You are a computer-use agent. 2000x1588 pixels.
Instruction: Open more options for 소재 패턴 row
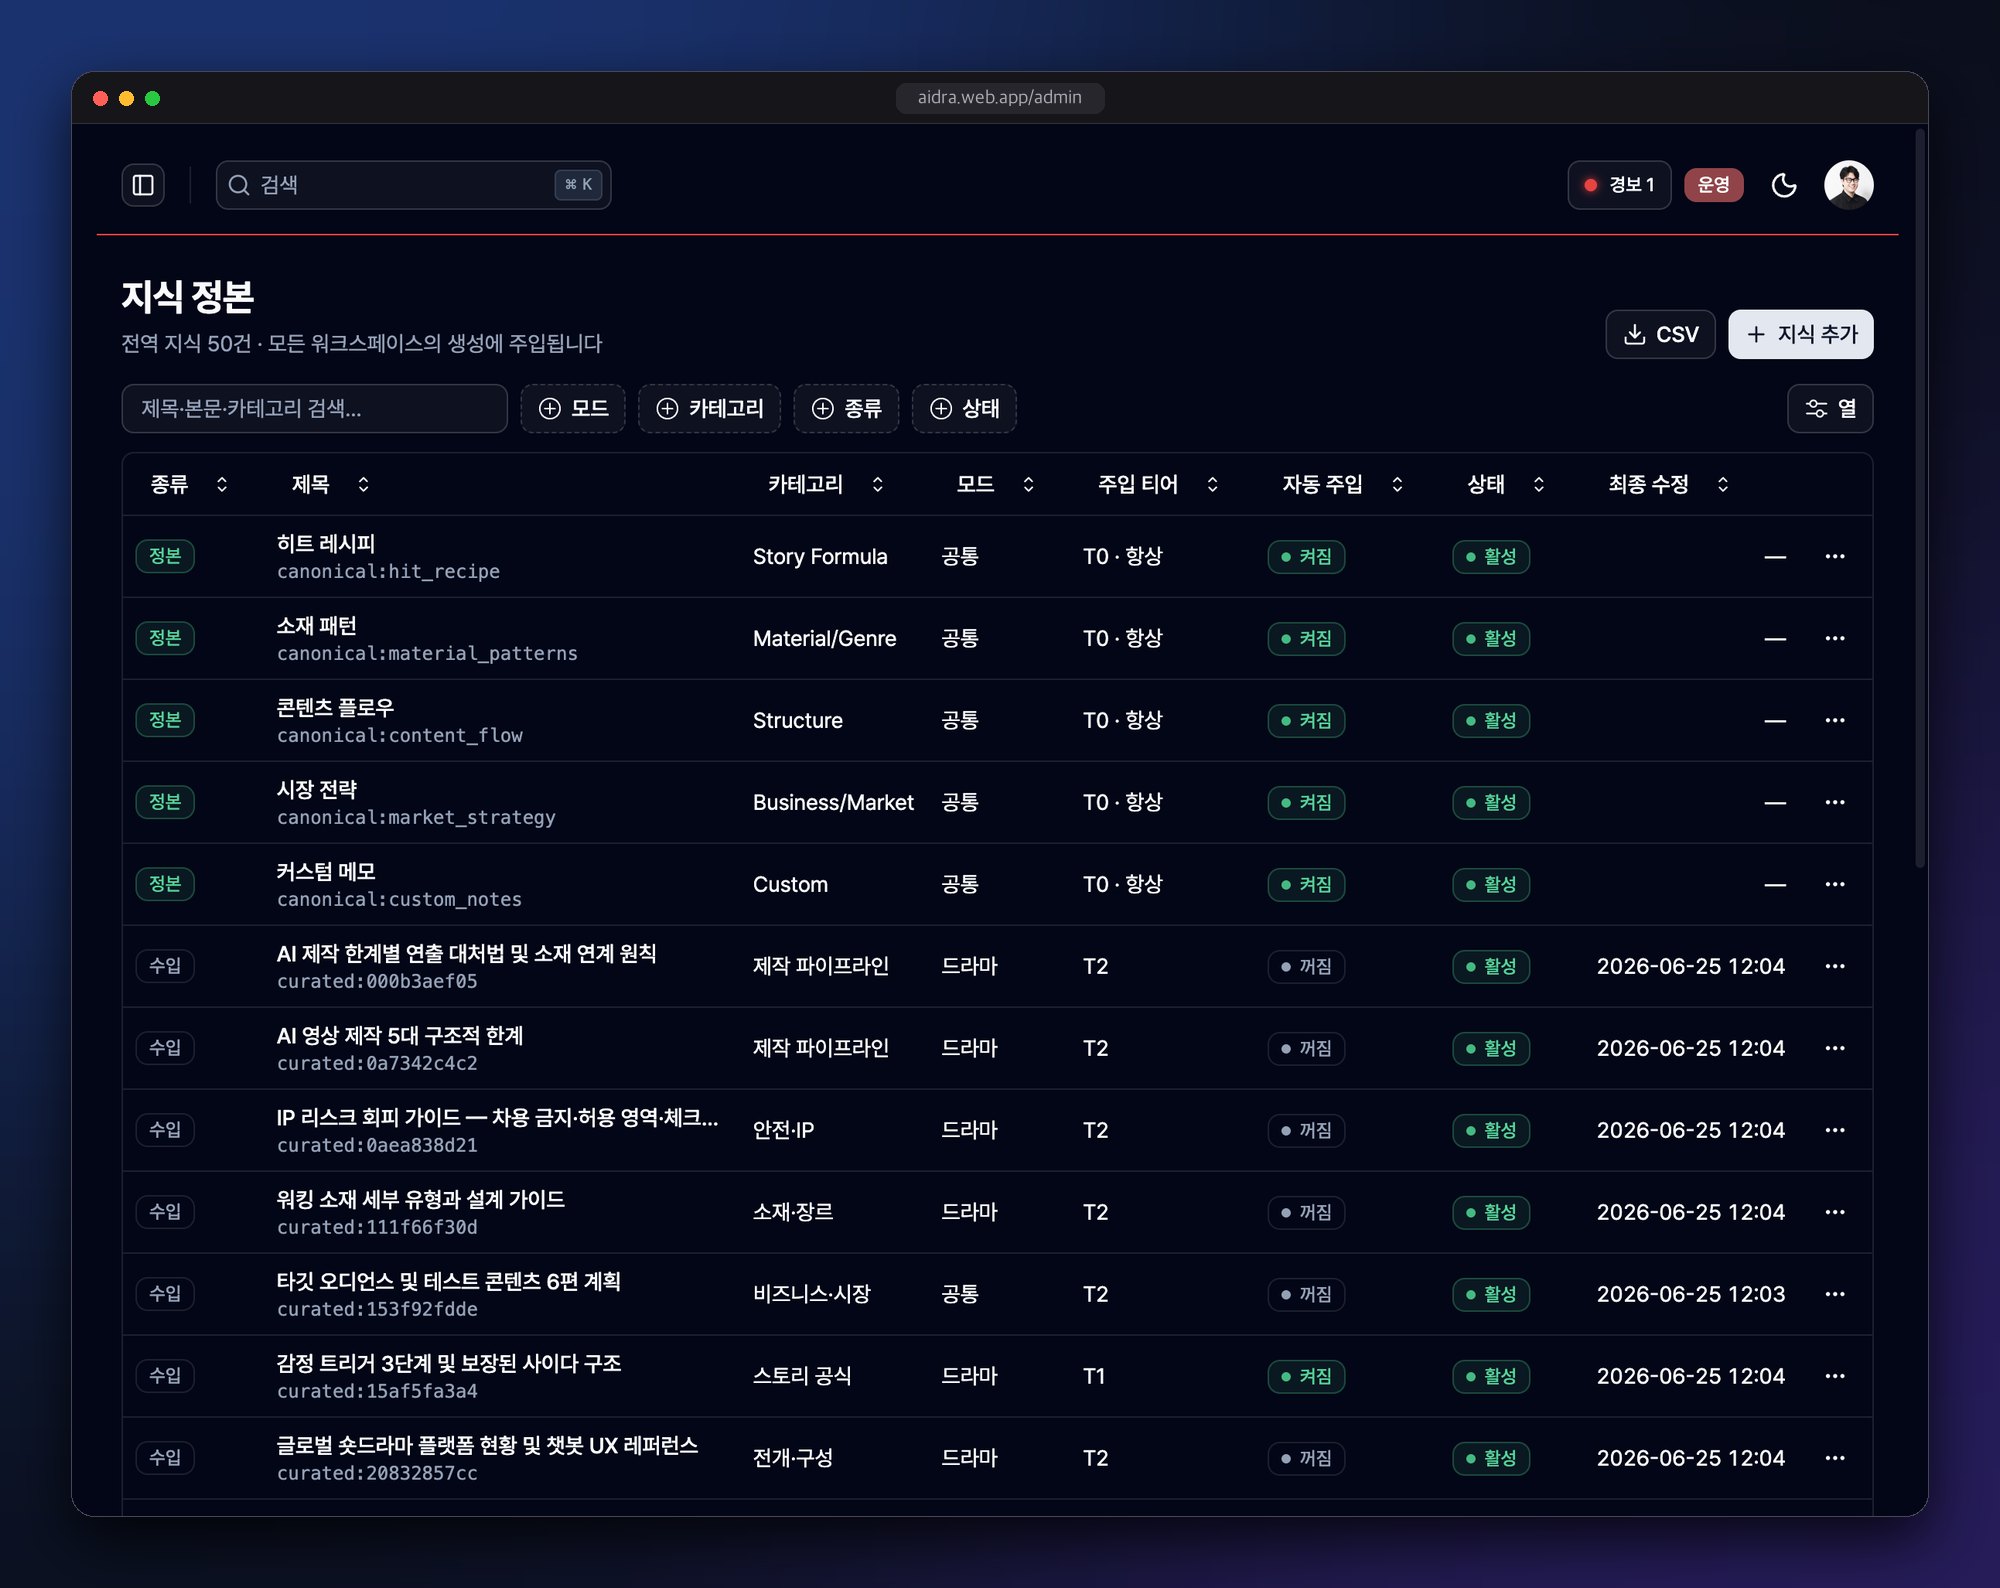[1834, 638]
